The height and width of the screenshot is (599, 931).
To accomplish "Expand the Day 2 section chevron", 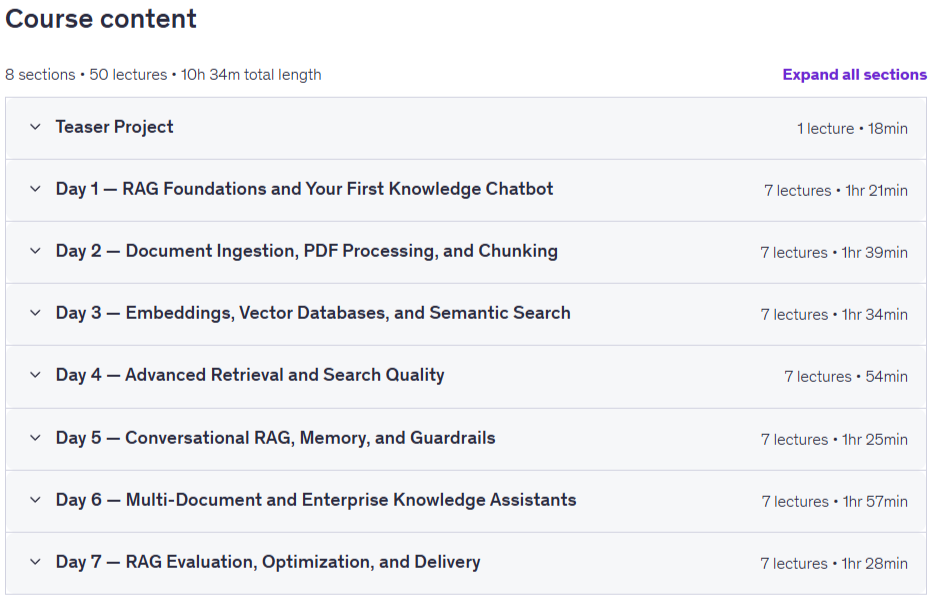I will tap(36, 251).
